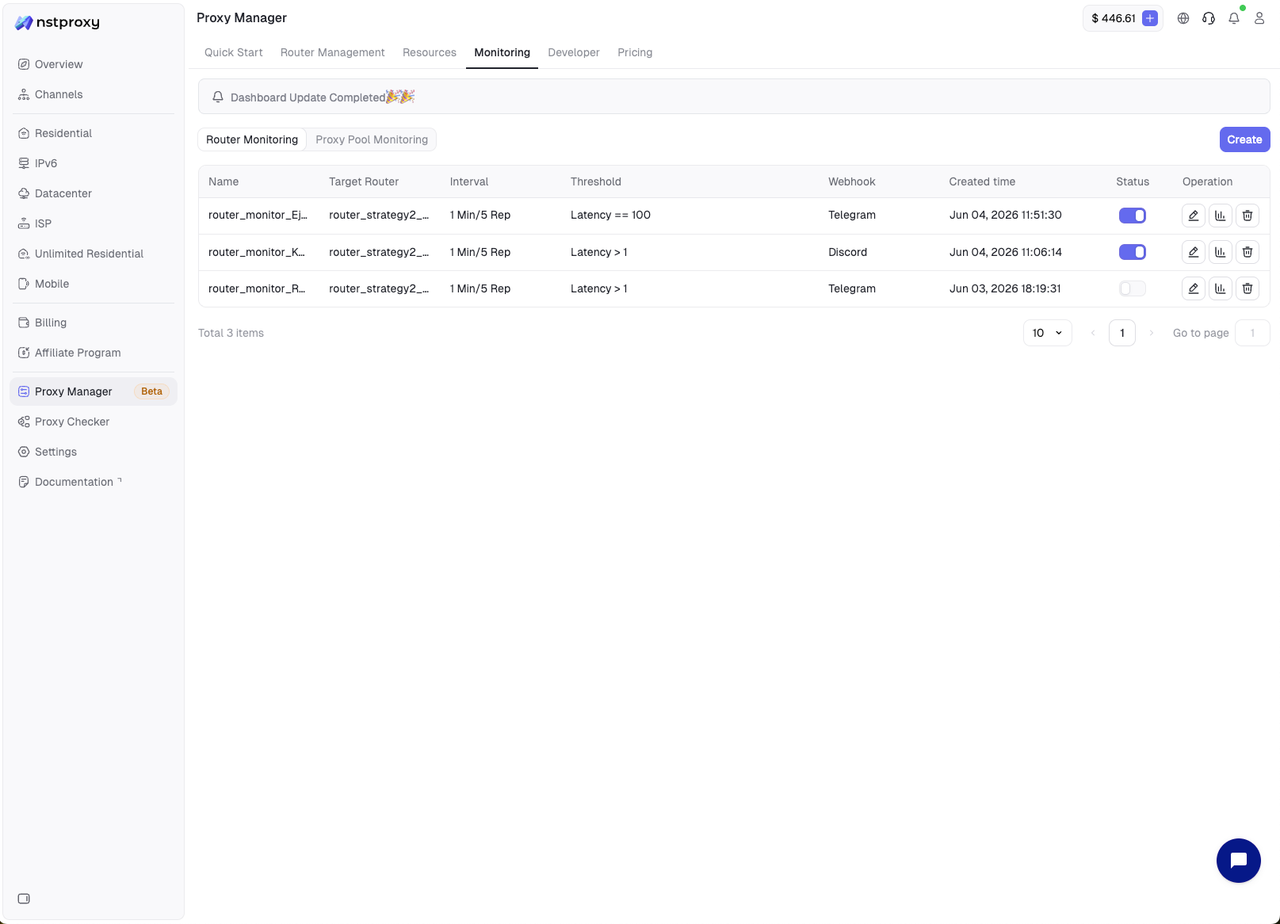Disable the router_monitor_K status toggle
Image resolution: width=1280 pixels, height=924 pixels.
pyautogui.click(x=1132, y=252)
